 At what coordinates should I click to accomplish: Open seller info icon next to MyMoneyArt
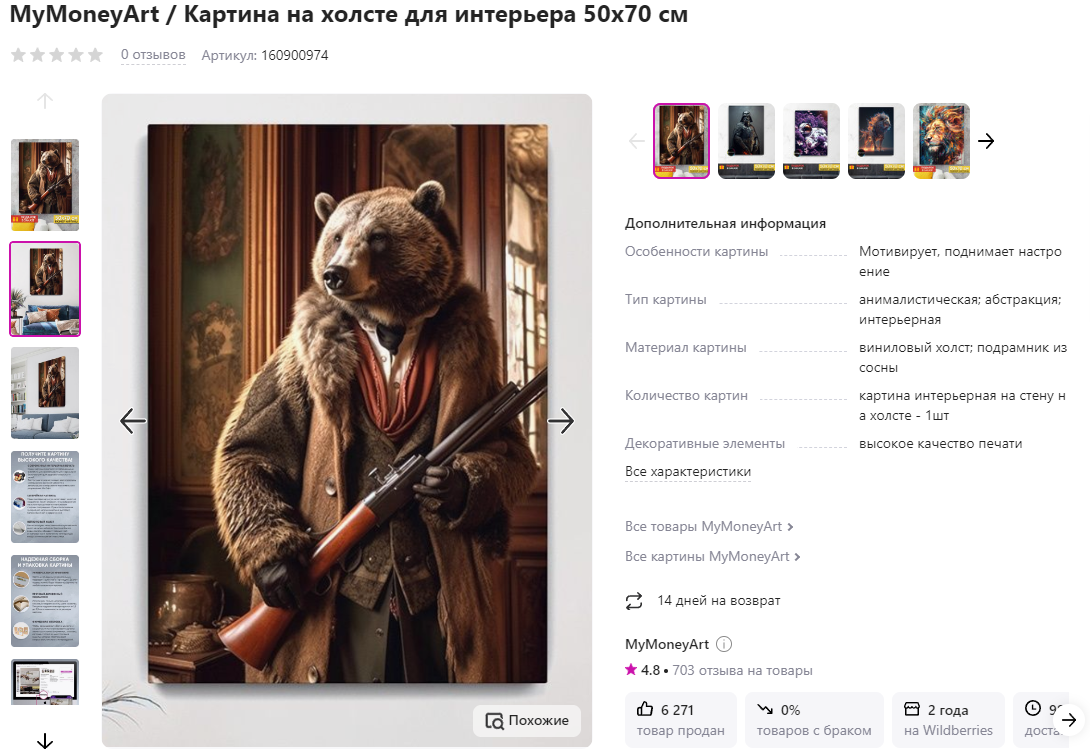724,644
